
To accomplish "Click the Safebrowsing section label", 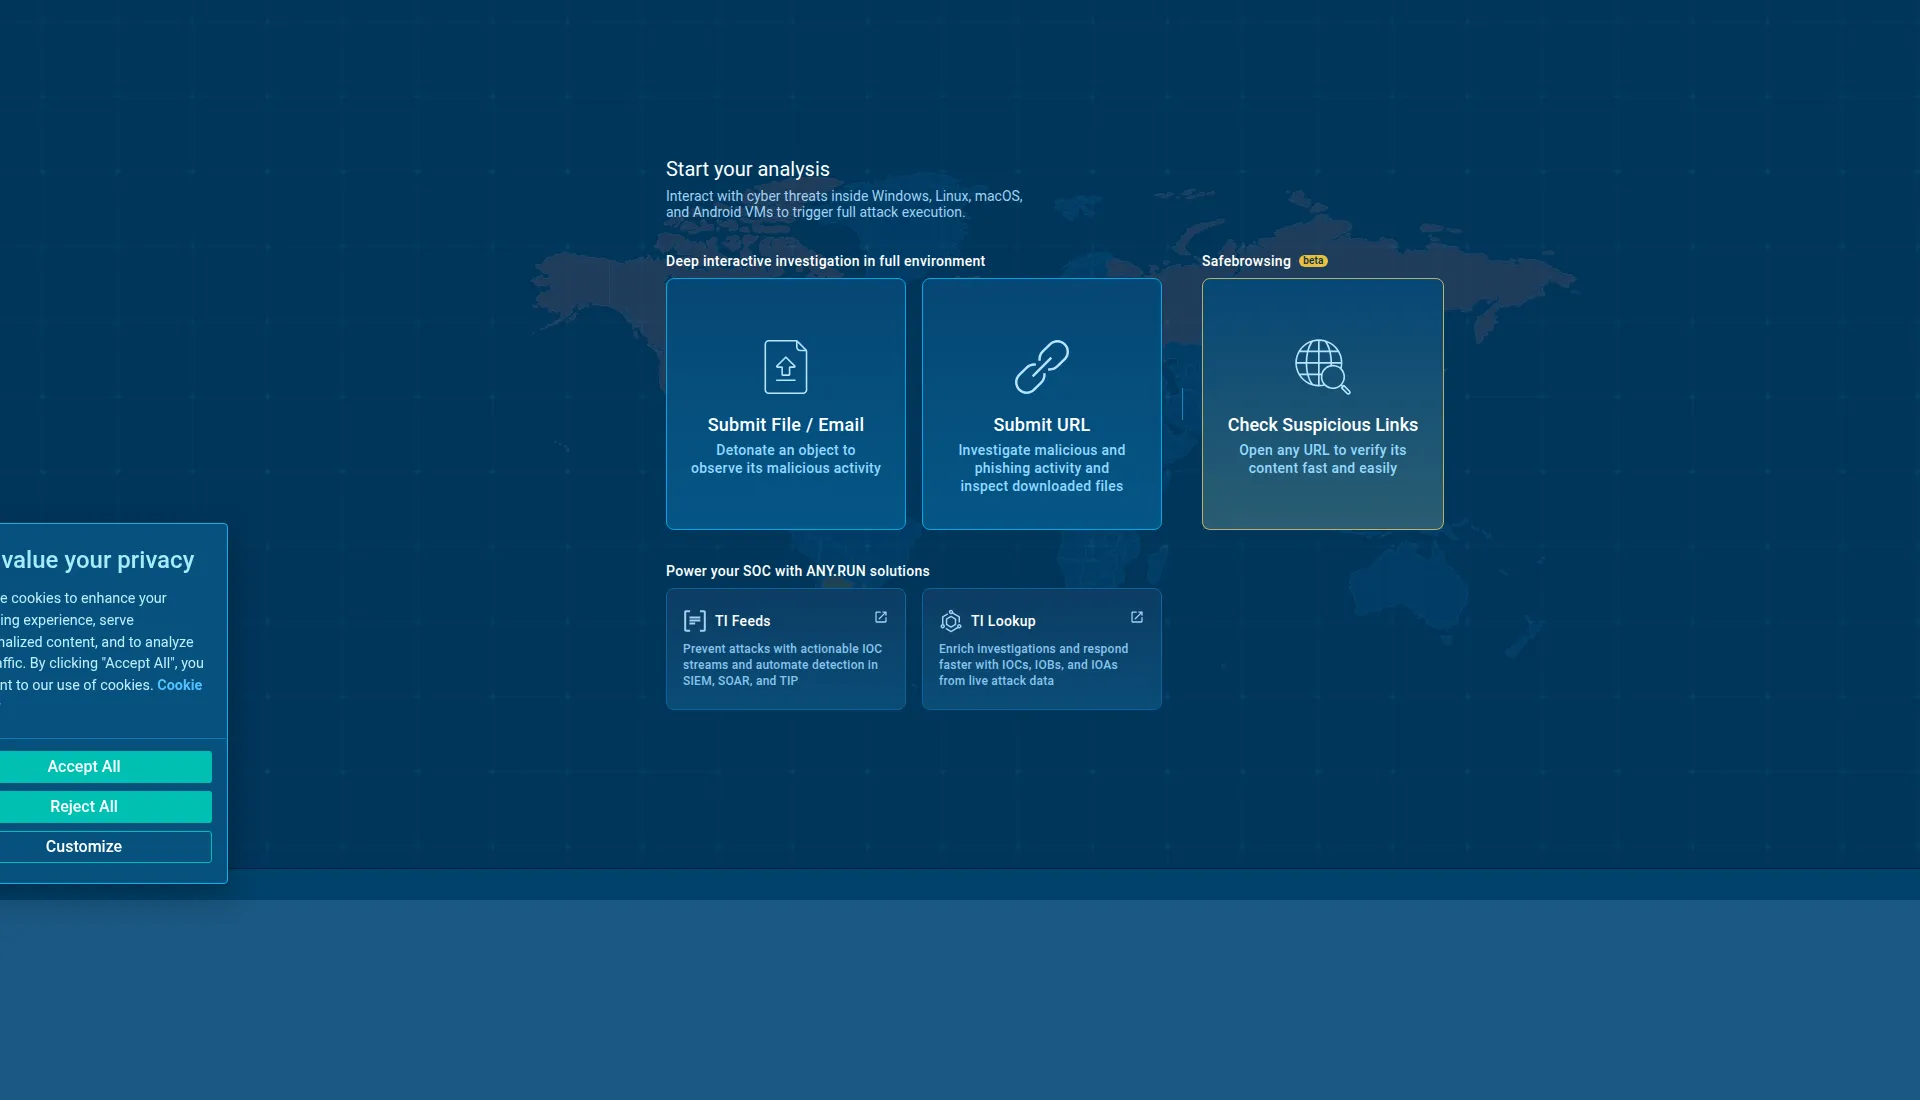I will point(1246,261).
